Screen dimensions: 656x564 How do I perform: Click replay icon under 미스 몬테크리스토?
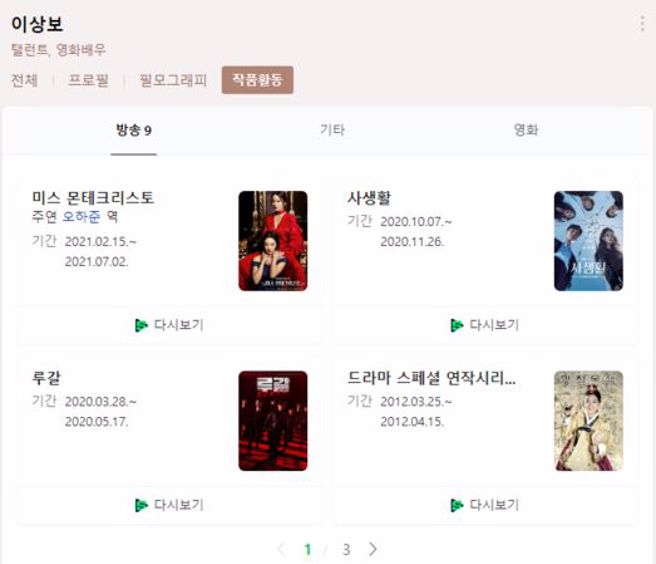click(141, 325)
